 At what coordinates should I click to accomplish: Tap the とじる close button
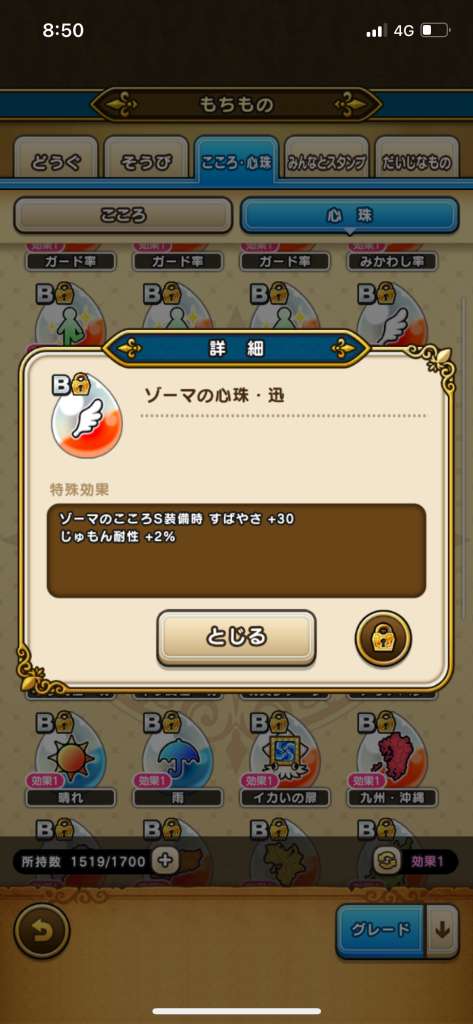(236, 637)
